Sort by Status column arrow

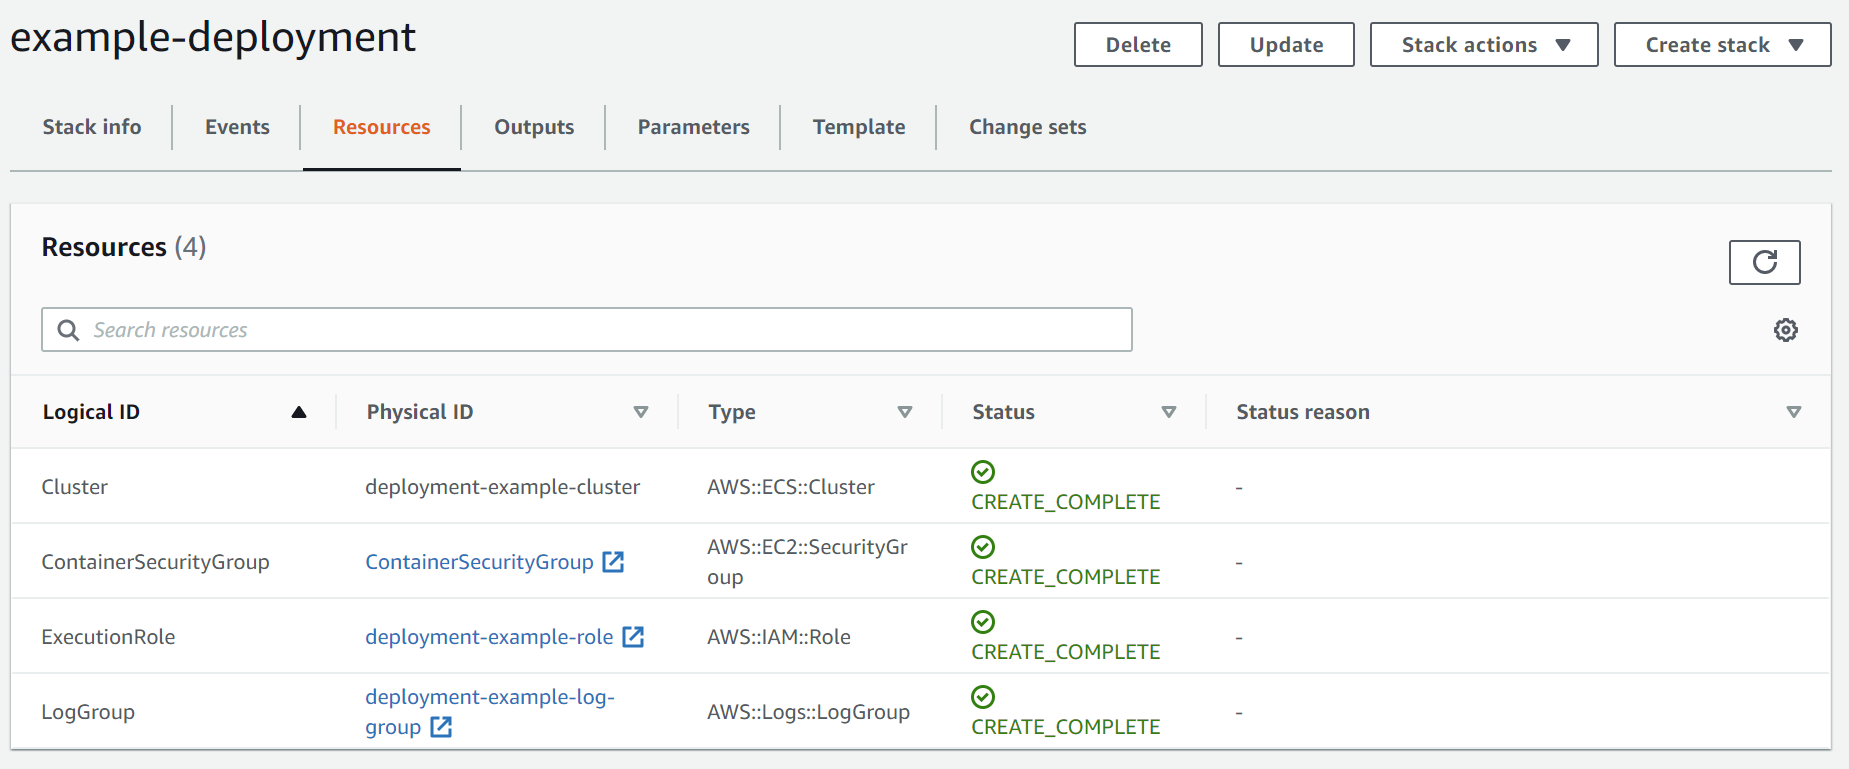1168,412
